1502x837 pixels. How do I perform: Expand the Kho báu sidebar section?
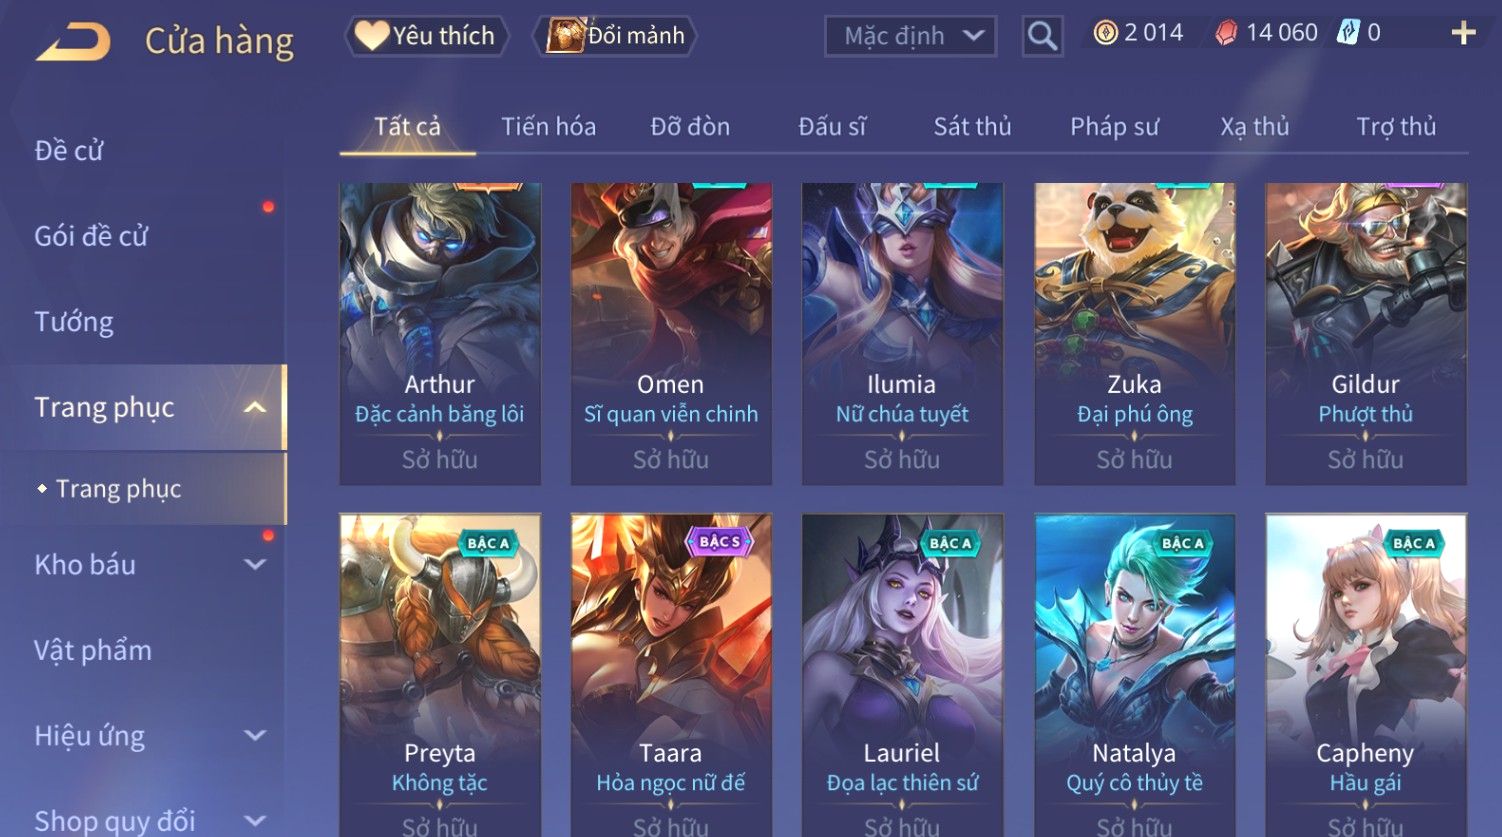[x=255, y=564]
